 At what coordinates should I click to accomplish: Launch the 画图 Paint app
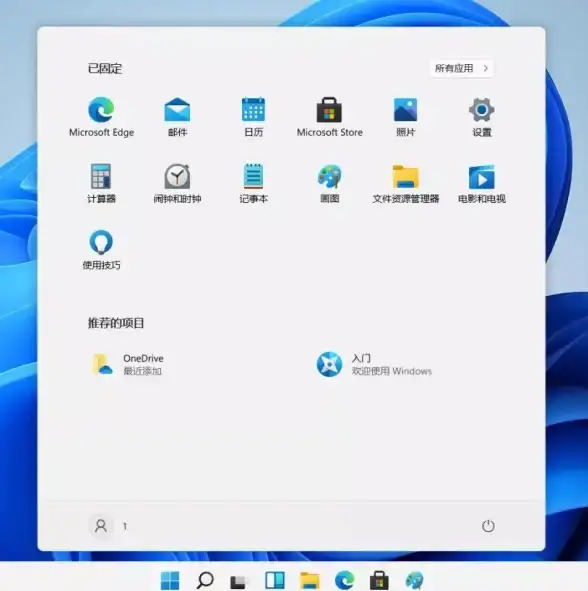pyautogui.click(x=329, y=183)
